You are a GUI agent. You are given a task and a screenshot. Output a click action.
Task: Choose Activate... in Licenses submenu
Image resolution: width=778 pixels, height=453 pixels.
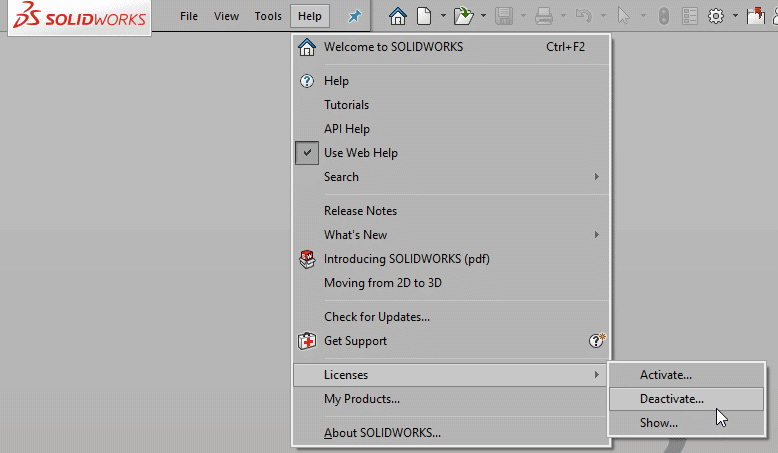coord(687,375)
